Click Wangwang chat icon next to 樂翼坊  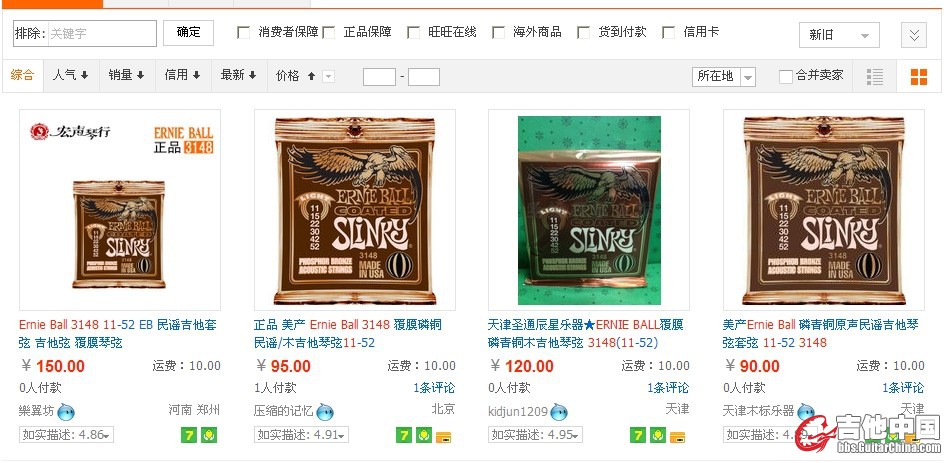[66, 412]
